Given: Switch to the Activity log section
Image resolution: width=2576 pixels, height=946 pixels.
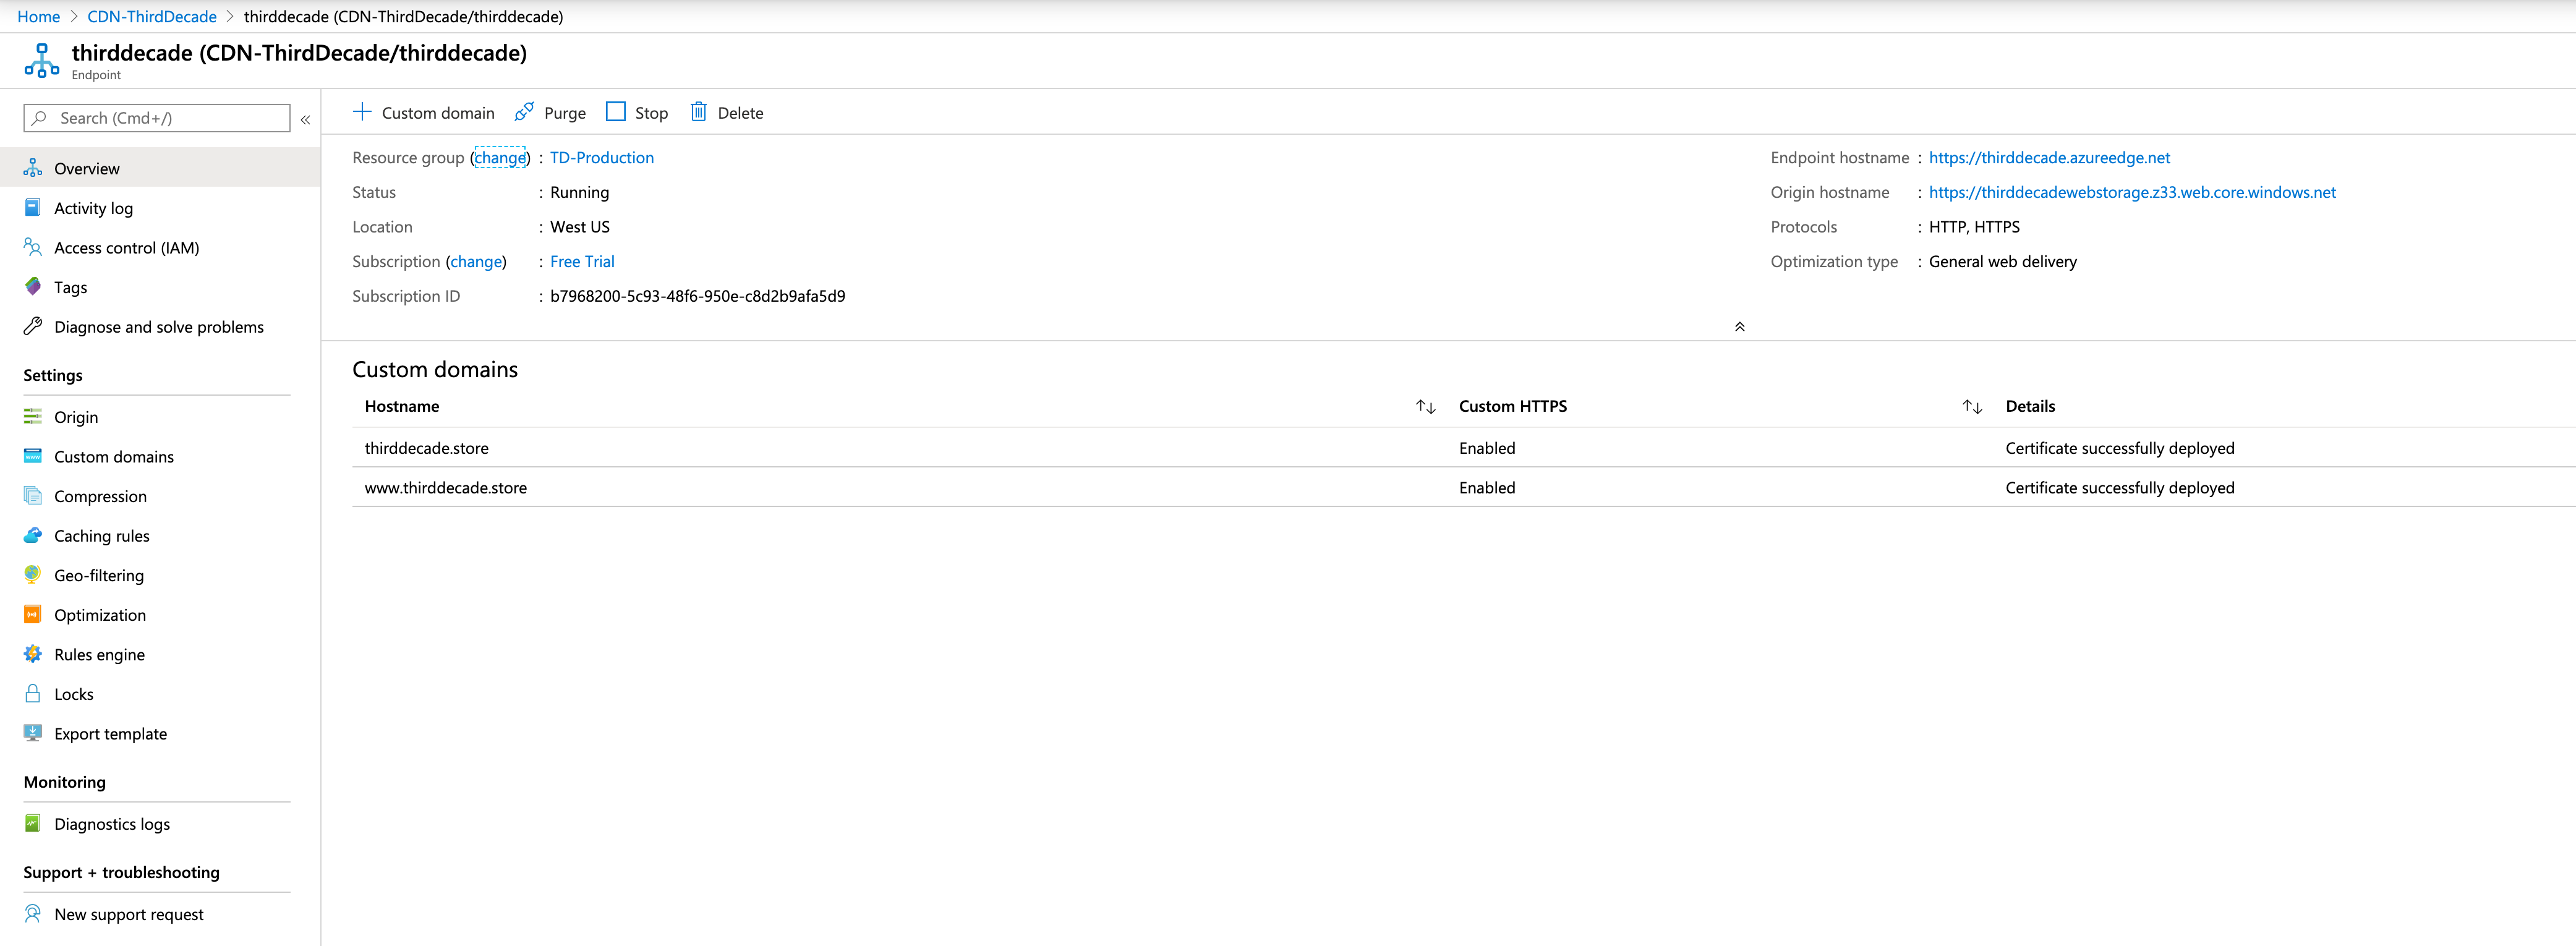Looking at the screenshot, I should click(94, 208).
